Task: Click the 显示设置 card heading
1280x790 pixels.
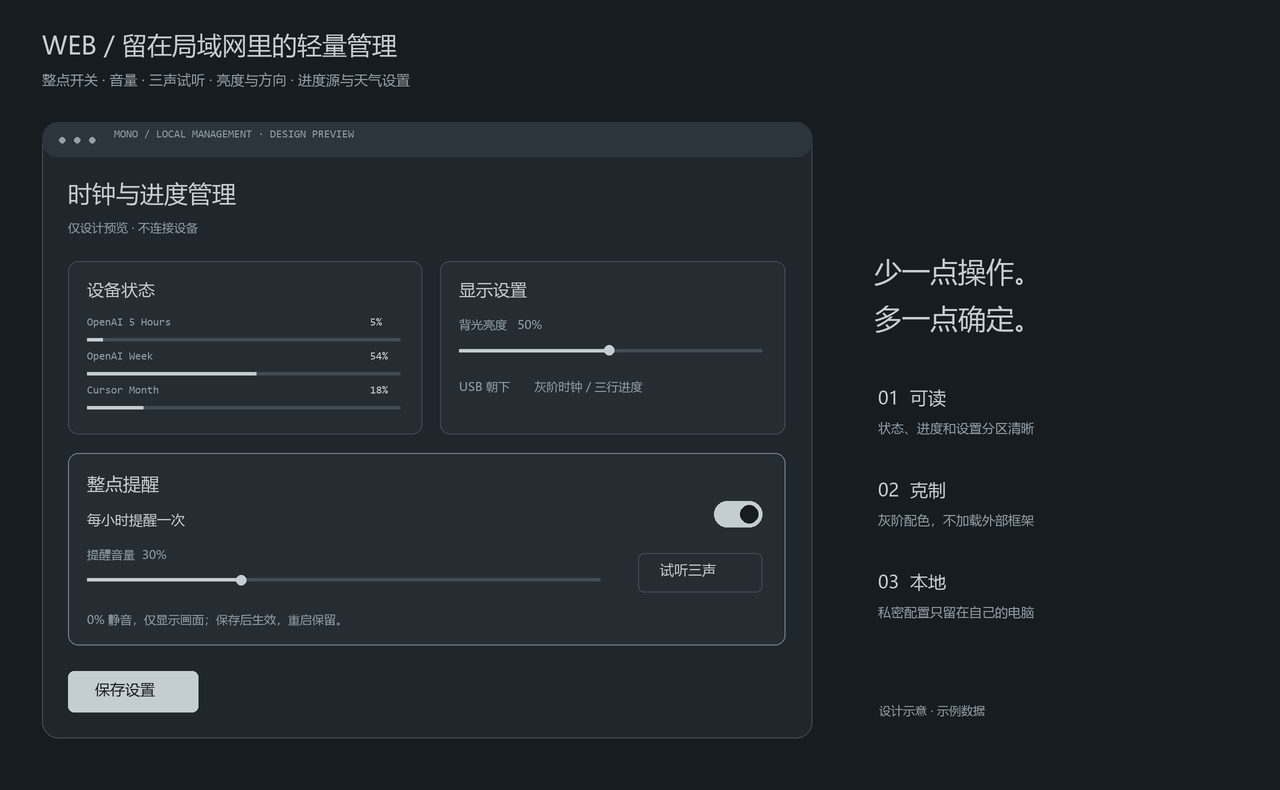Action: (493, 290)
